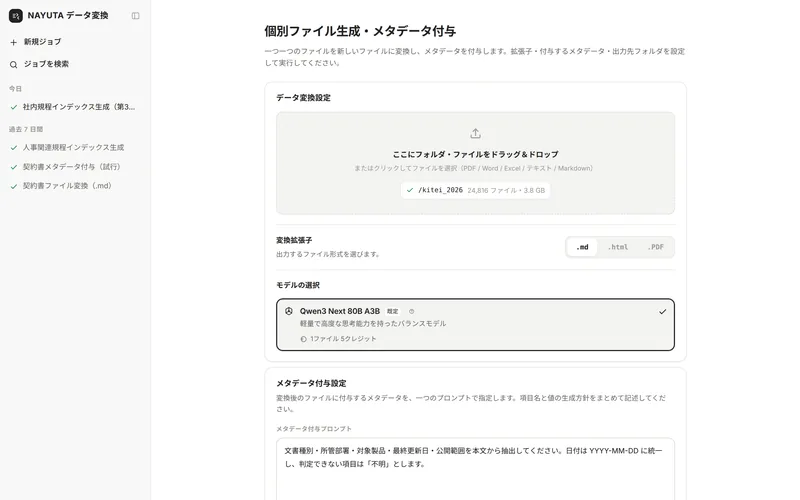Select the .html output extension
Image resolution: width=800 pixels, height=500 pixels.
617,247
